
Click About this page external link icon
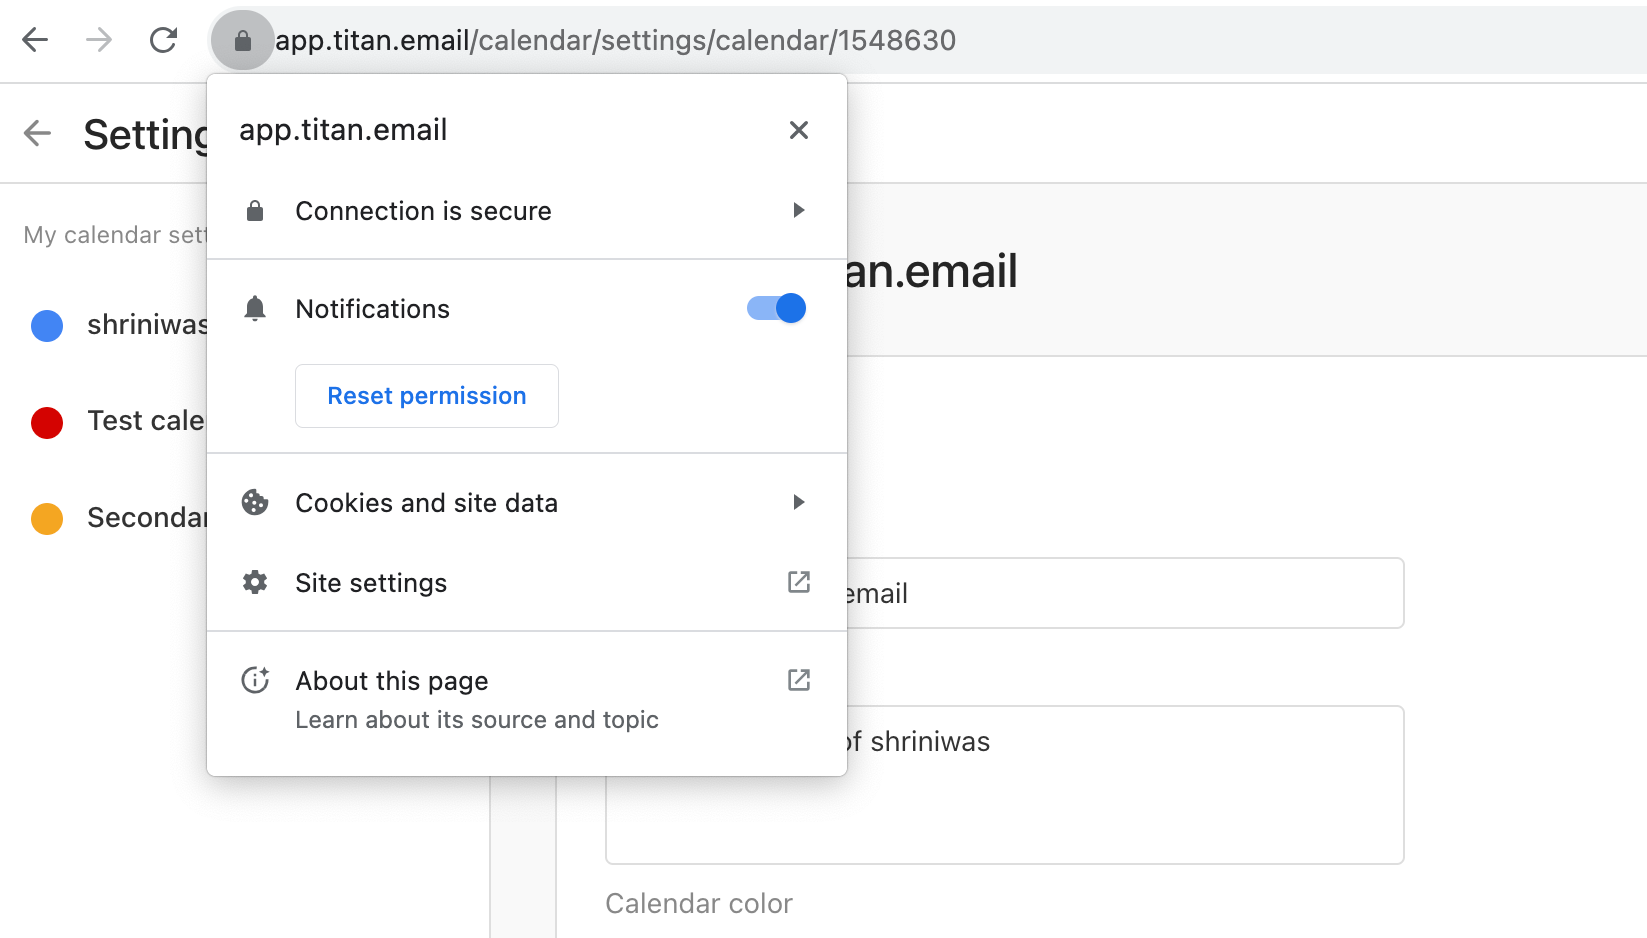tap(798, 680)
